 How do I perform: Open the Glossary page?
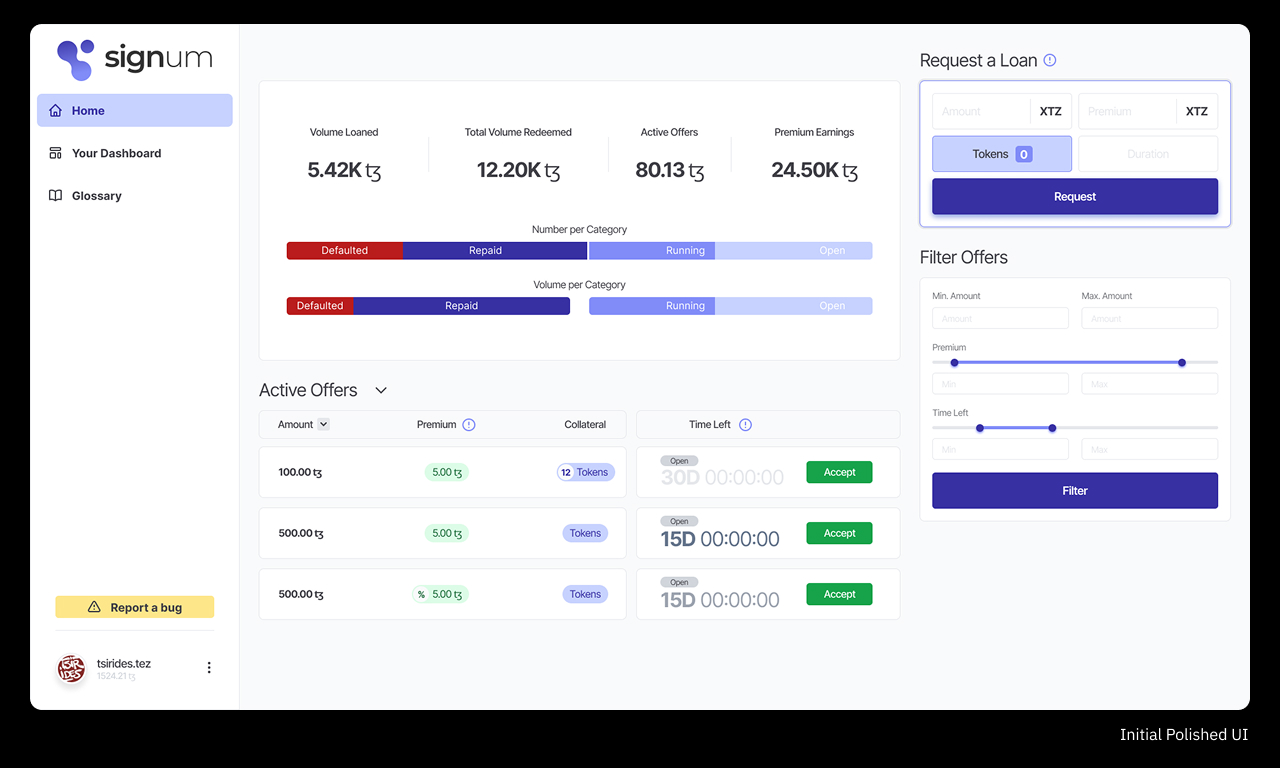click(x=96, y=196)
